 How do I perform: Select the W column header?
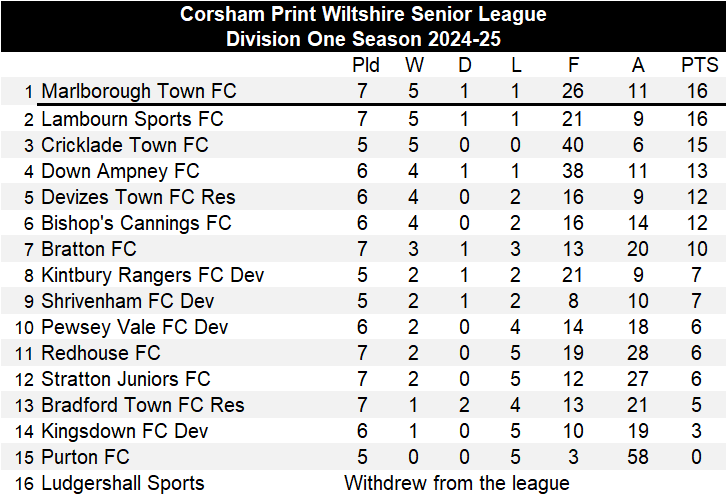click(x=414, y=65)
